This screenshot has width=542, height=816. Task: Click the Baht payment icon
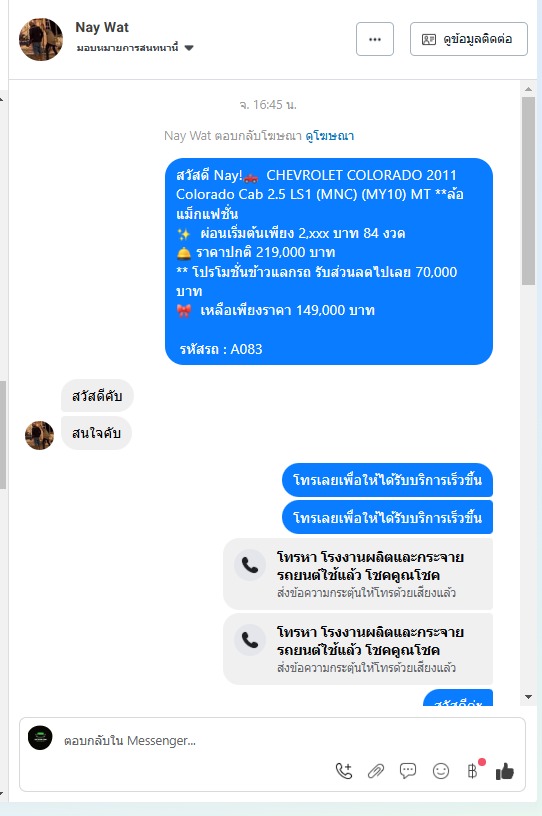(x=473, y=771)
